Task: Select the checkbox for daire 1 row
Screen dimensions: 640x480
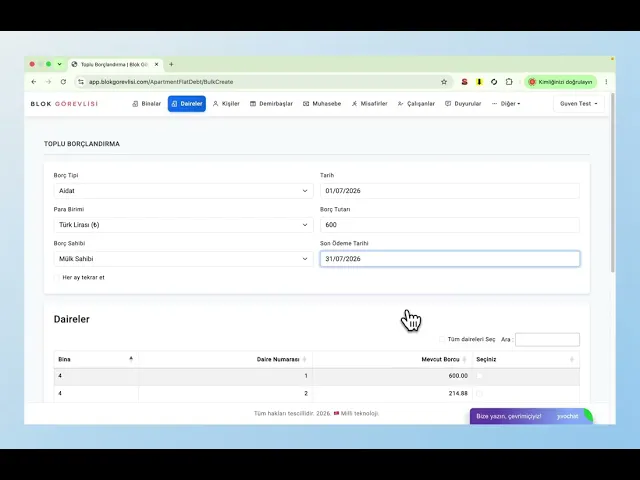Action: (480, 376)
